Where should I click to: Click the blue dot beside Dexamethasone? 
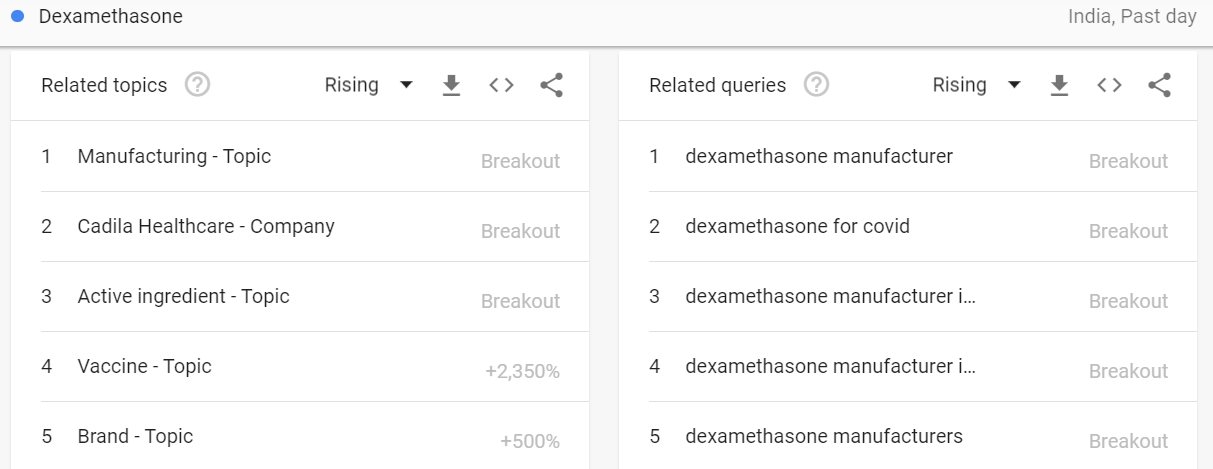point(17,17)
